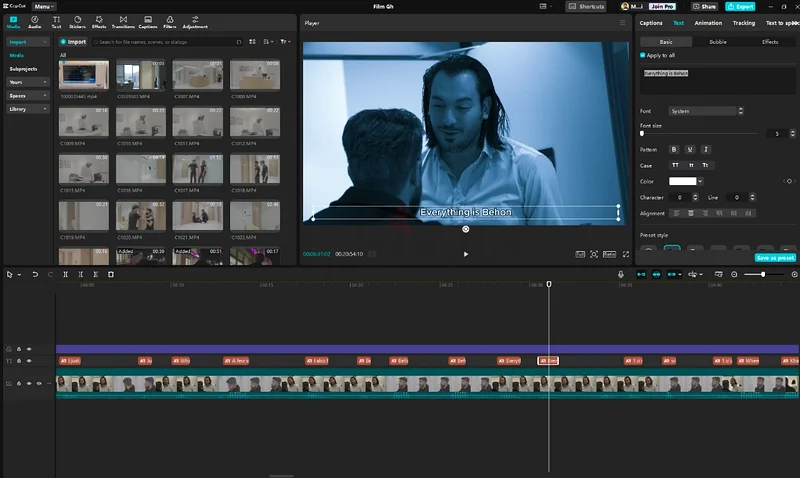Select the Media panel icon
800x478 pixels.
coord(13,22)
